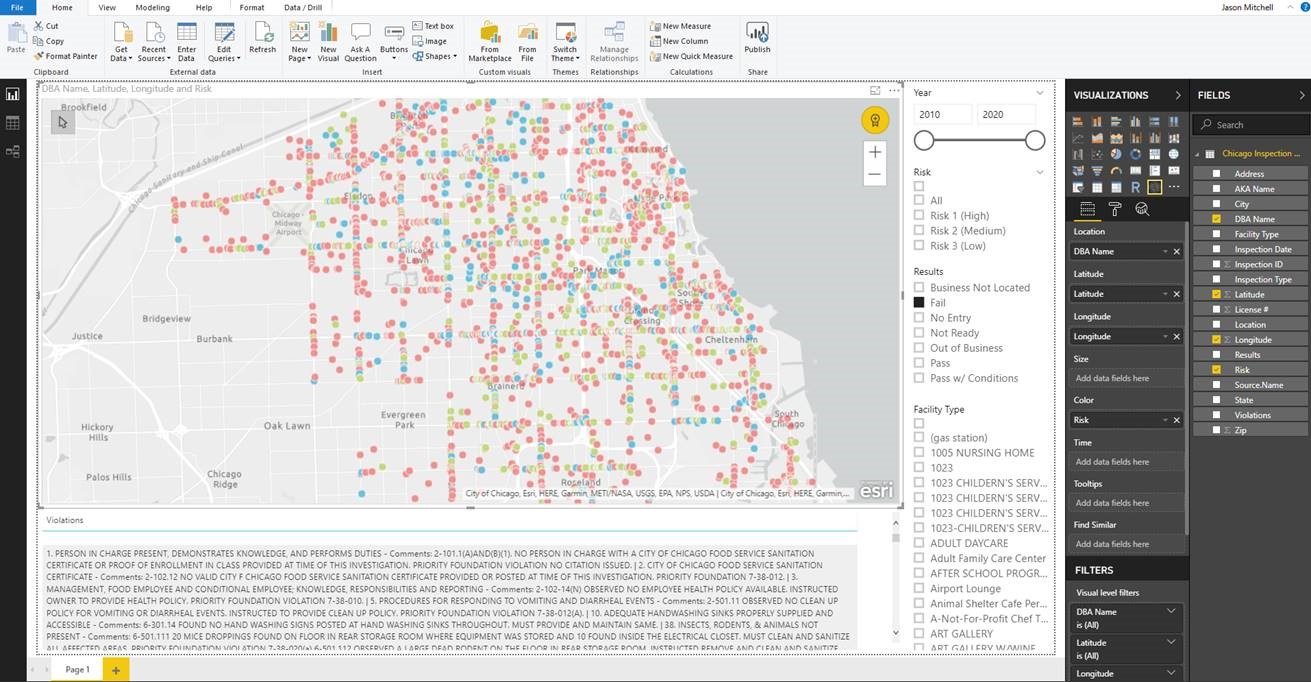This screenshot has height=682, width=1311.
Task: Collapse the Chicago Inspection table
Action: [x=1197, y=154]
